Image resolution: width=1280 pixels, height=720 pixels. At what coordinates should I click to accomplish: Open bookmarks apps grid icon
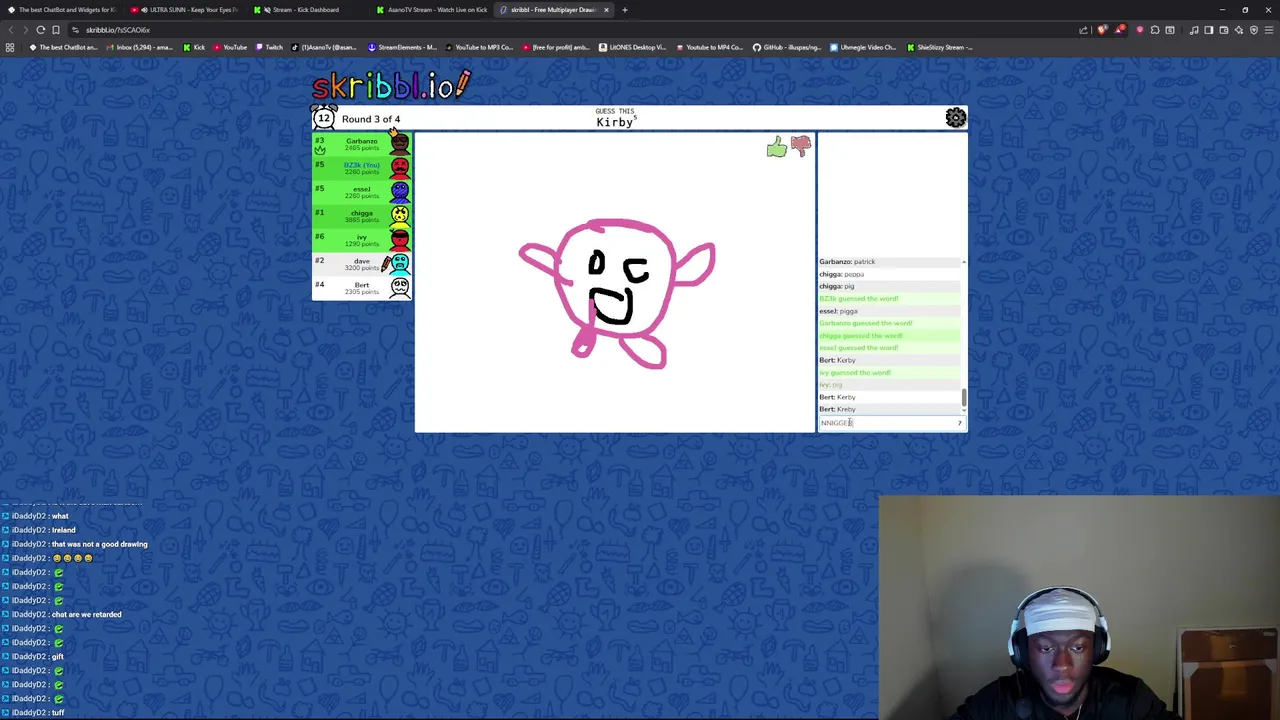click(10, 47)
